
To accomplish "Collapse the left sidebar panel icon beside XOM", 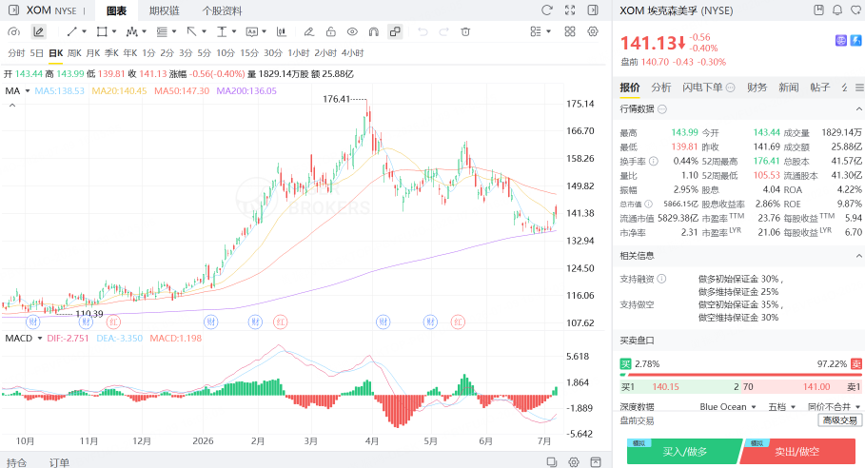I will pyautogui.click(x=13, y=10).
